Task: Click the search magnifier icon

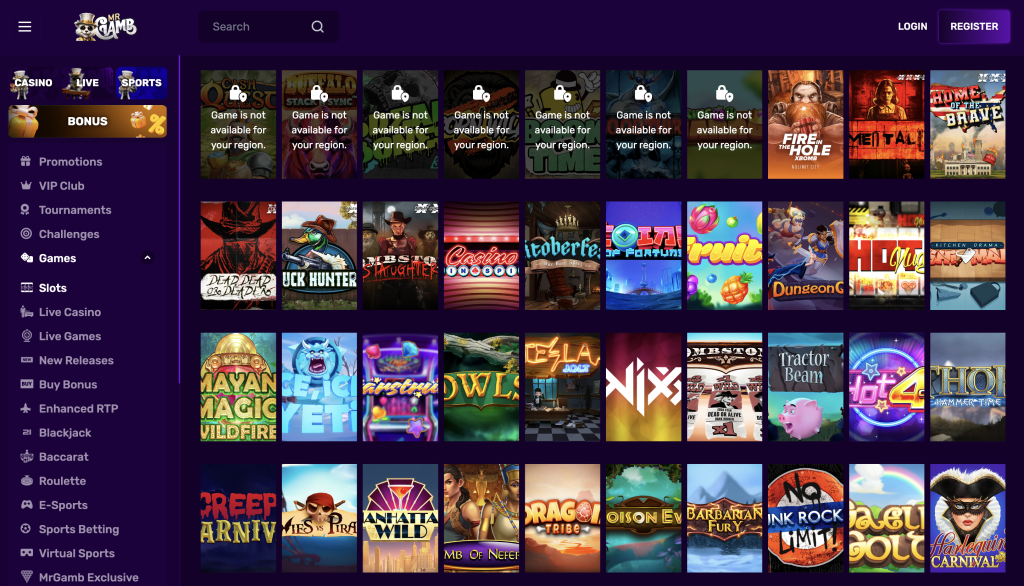Action: point(318,27)
